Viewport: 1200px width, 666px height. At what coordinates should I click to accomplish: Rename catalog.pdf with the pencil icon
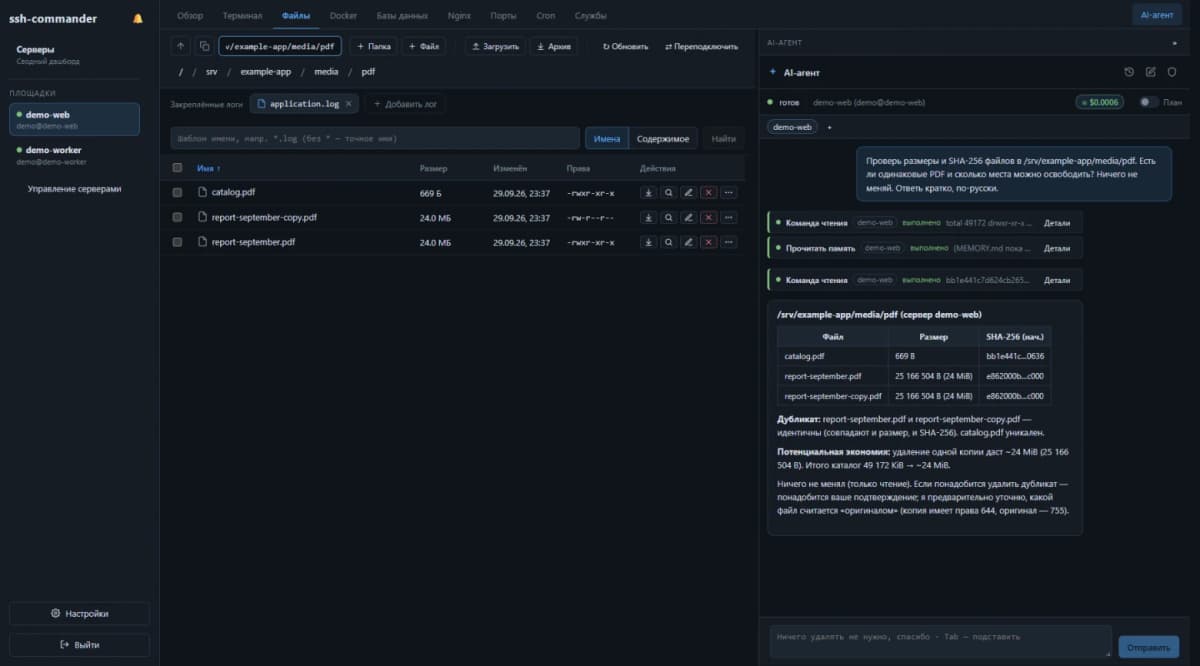(688, 192)
